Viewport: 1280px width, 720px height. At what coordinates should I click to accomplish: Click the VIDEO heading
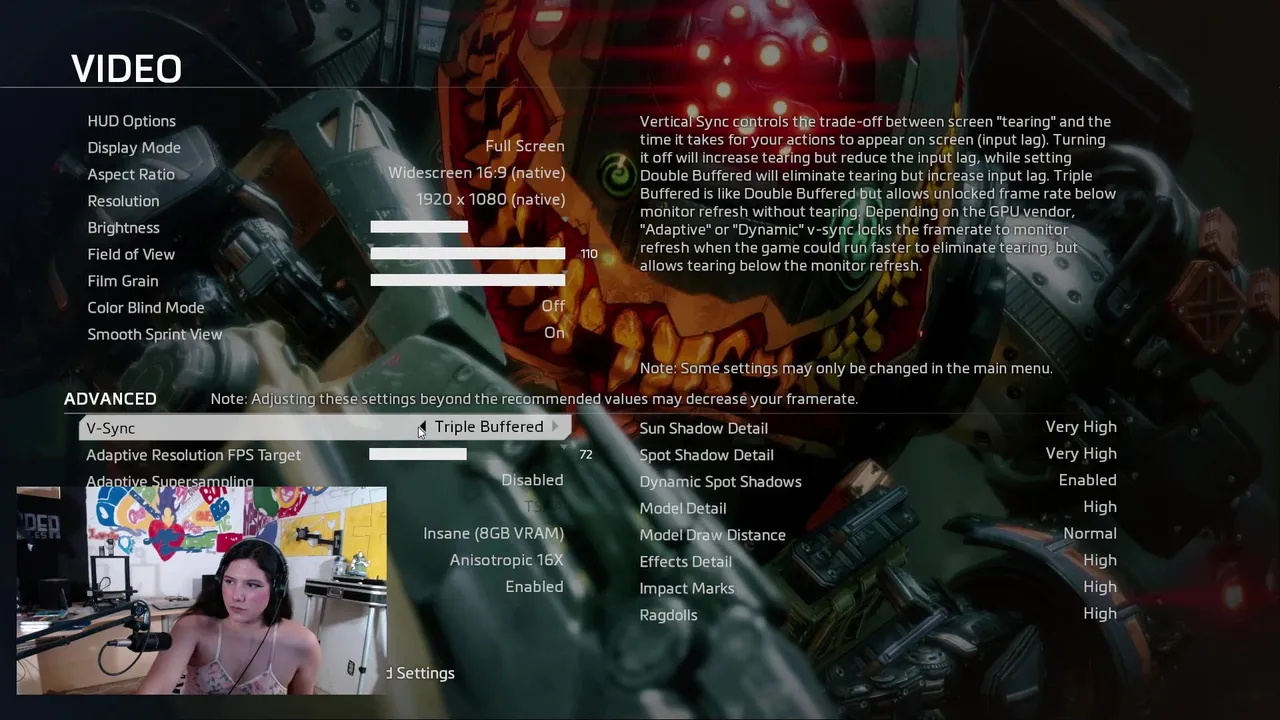pyautogui.click(x=127, y=69)
